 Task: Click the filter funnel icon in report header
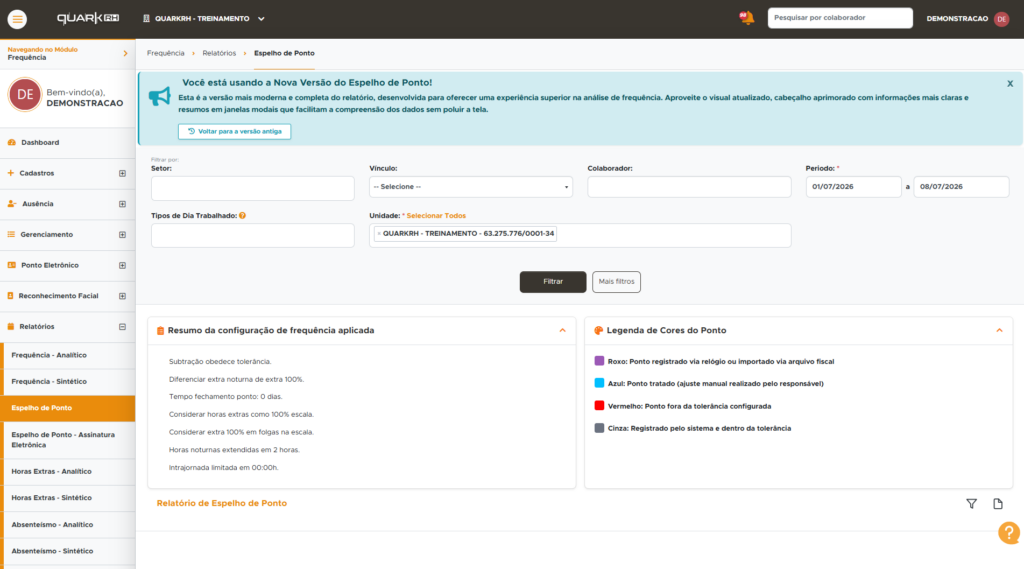tap(972, 504)
